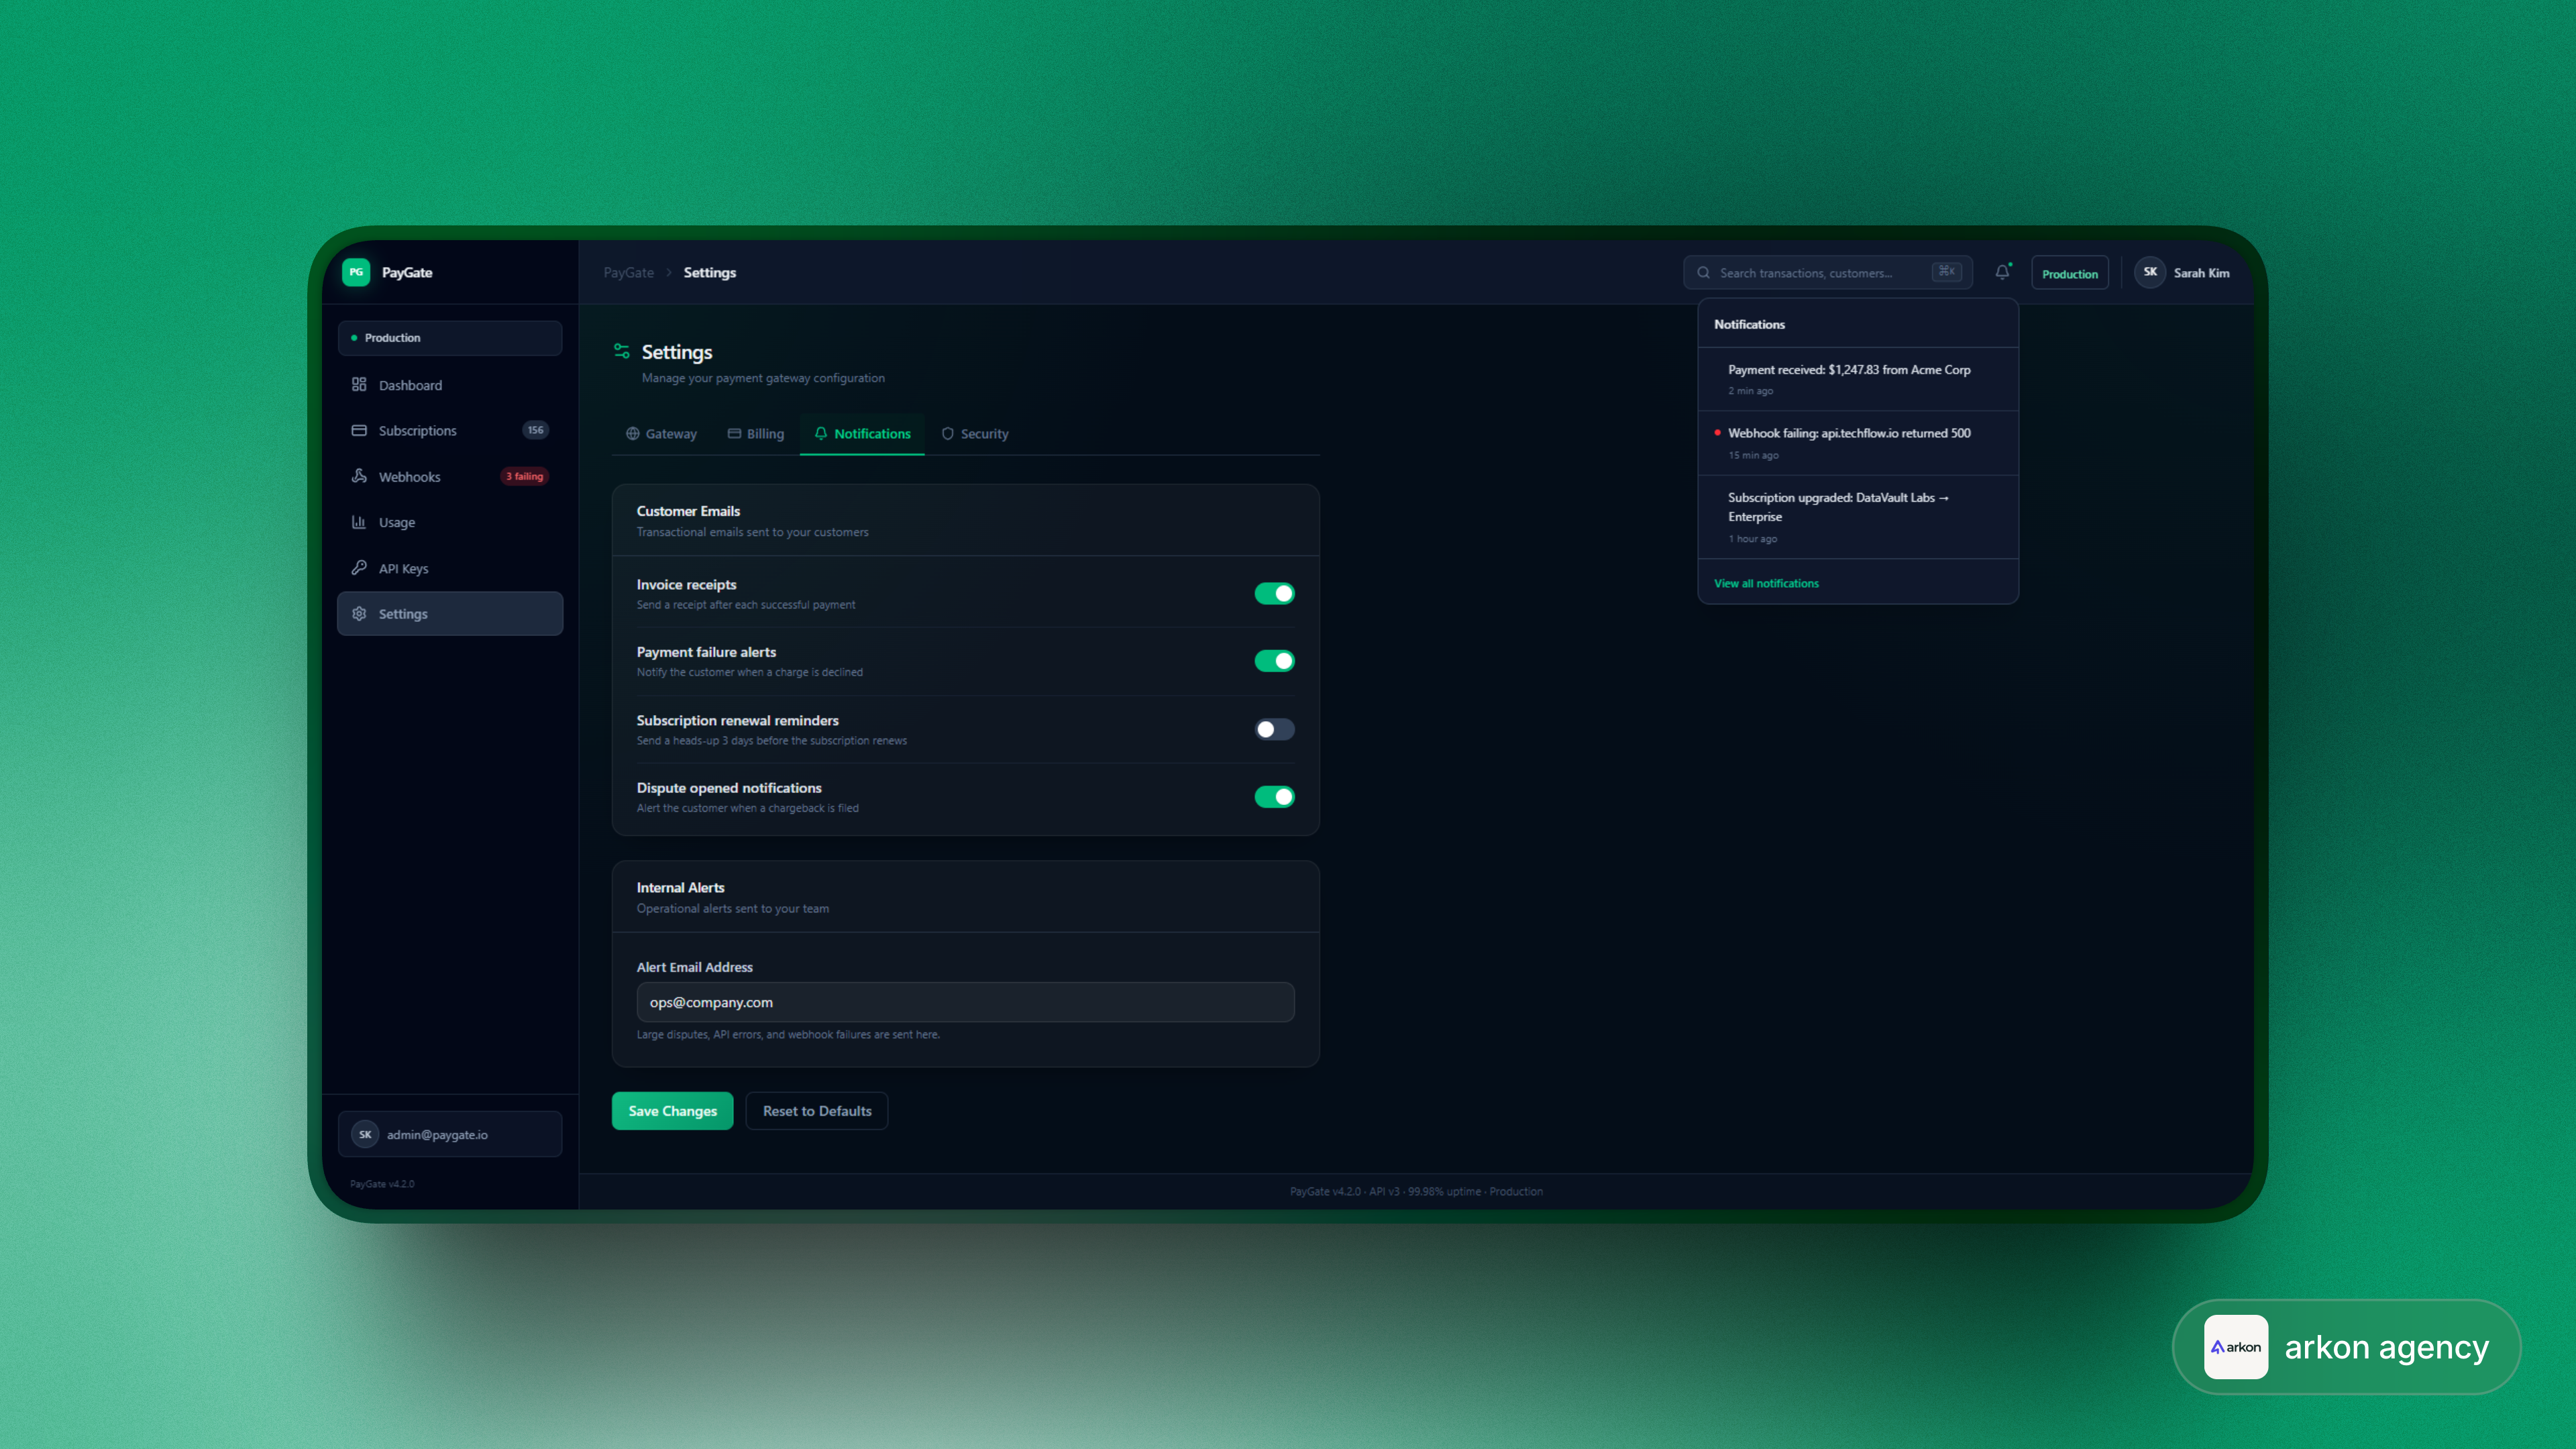The width and height of the screenshot is (2576, 1449).
Task: Click the Gateway globe icon
Action: [632, 434]
